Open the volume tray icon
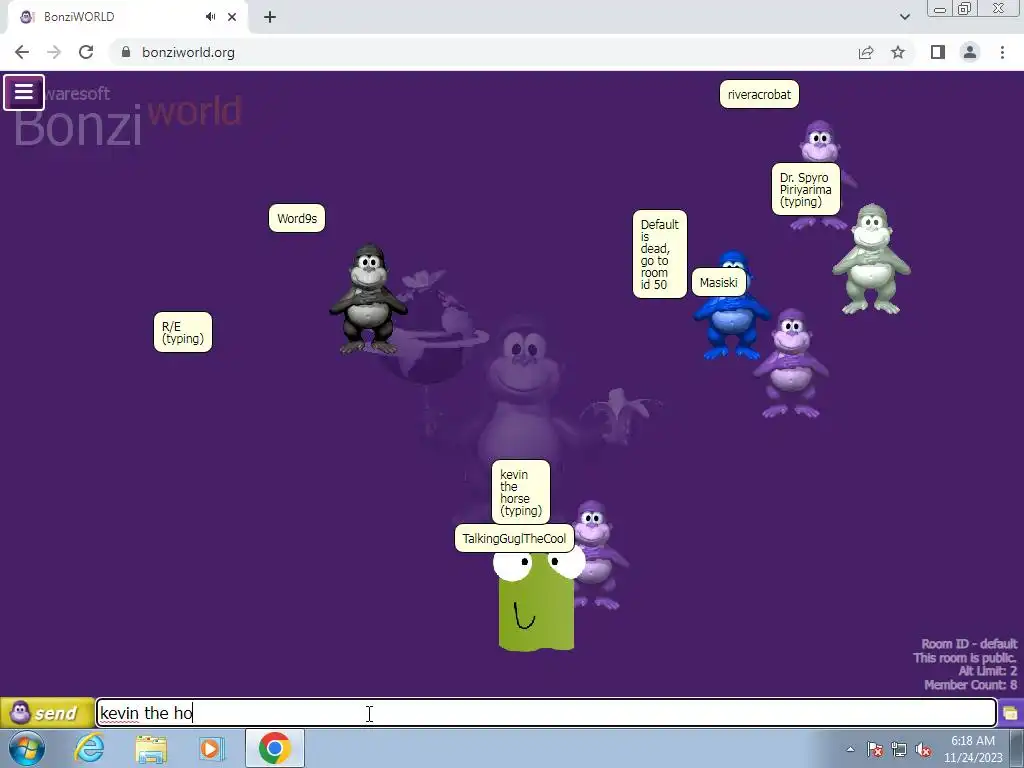 (x=923, y=749)
